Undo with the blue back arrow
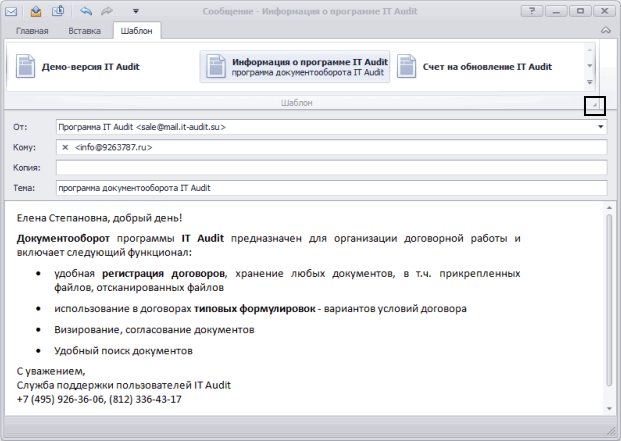The width and height of the screenshot is (621, 441). tap(86, 11)
